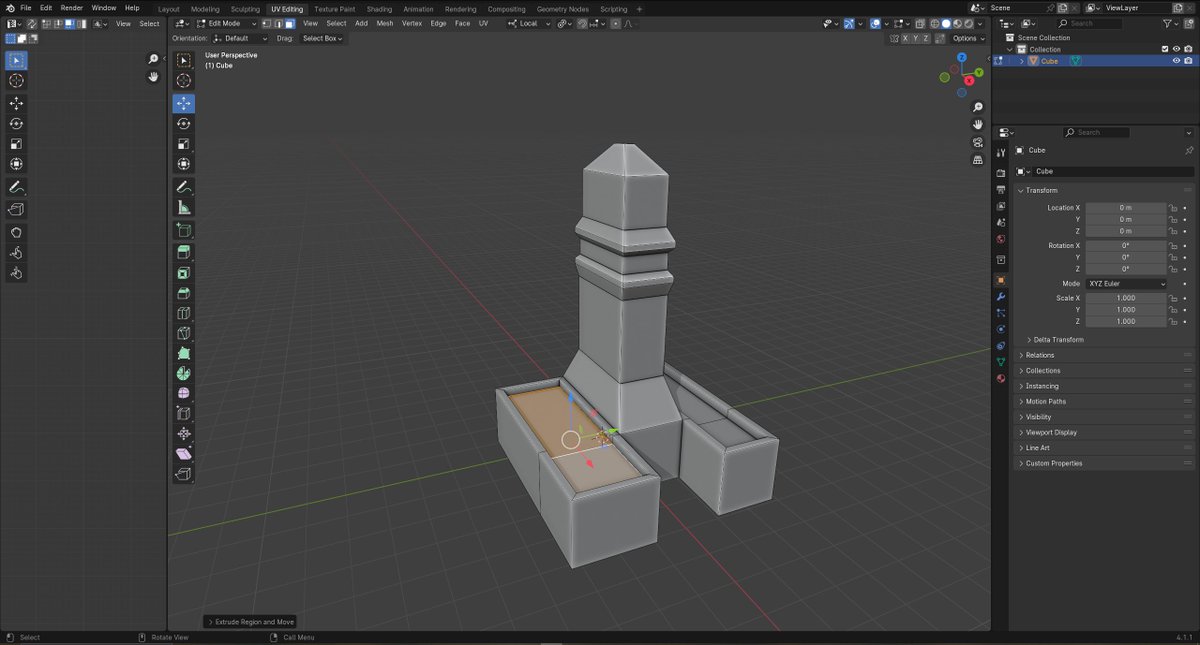Activate the Rotate tool
The height and width of the screenshot is (645, 1200).
pyautogui.click(x=184, y=123)
